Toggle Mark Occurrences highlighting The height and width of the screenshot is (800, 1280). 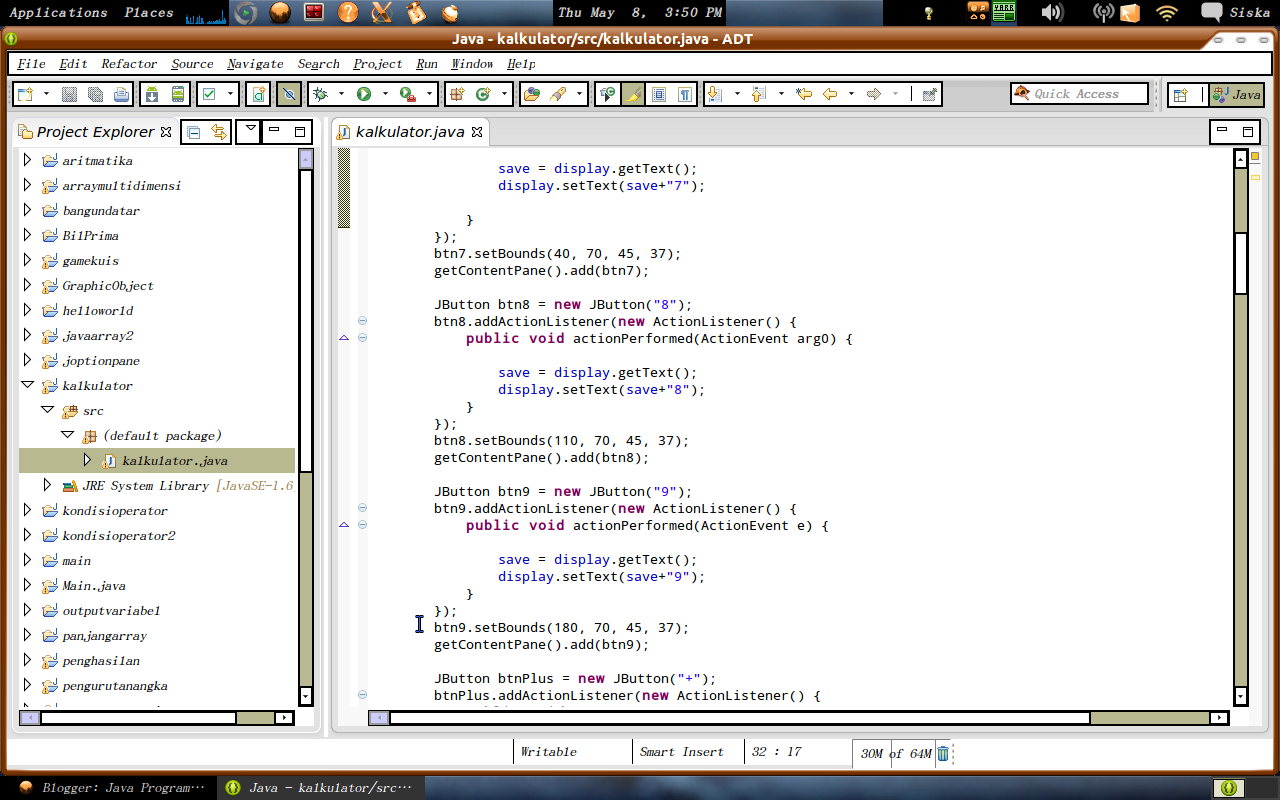[x=634, y=93]
